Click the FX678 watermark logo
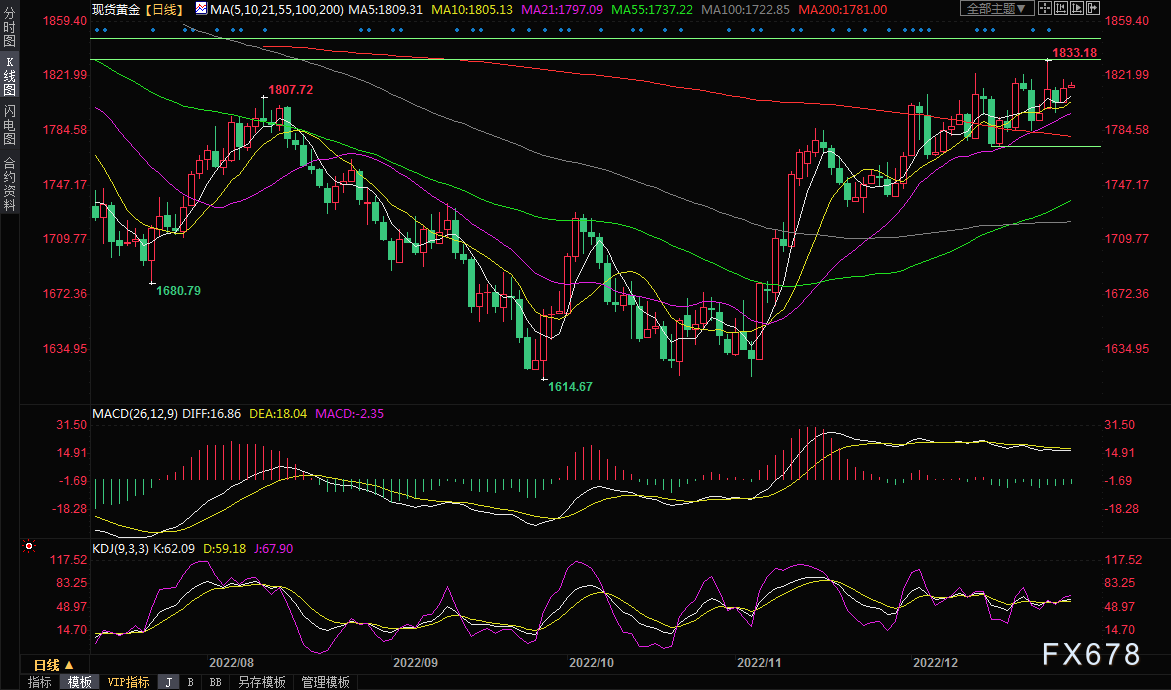 point(1090,655)
